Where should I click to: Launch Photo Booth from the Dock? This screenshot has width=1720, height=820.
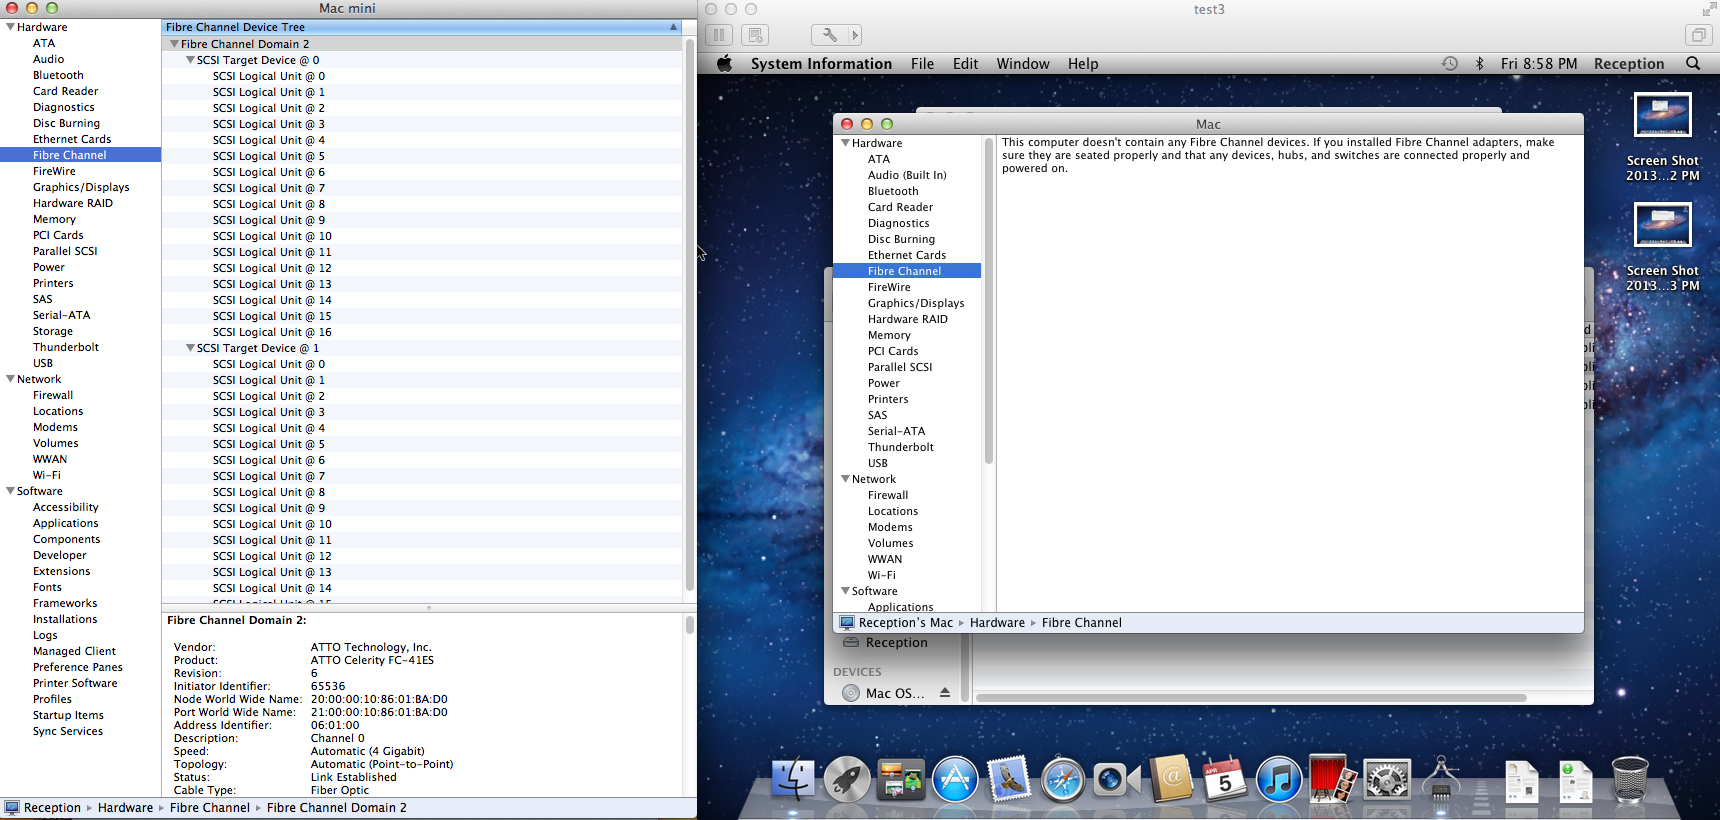1332,779
